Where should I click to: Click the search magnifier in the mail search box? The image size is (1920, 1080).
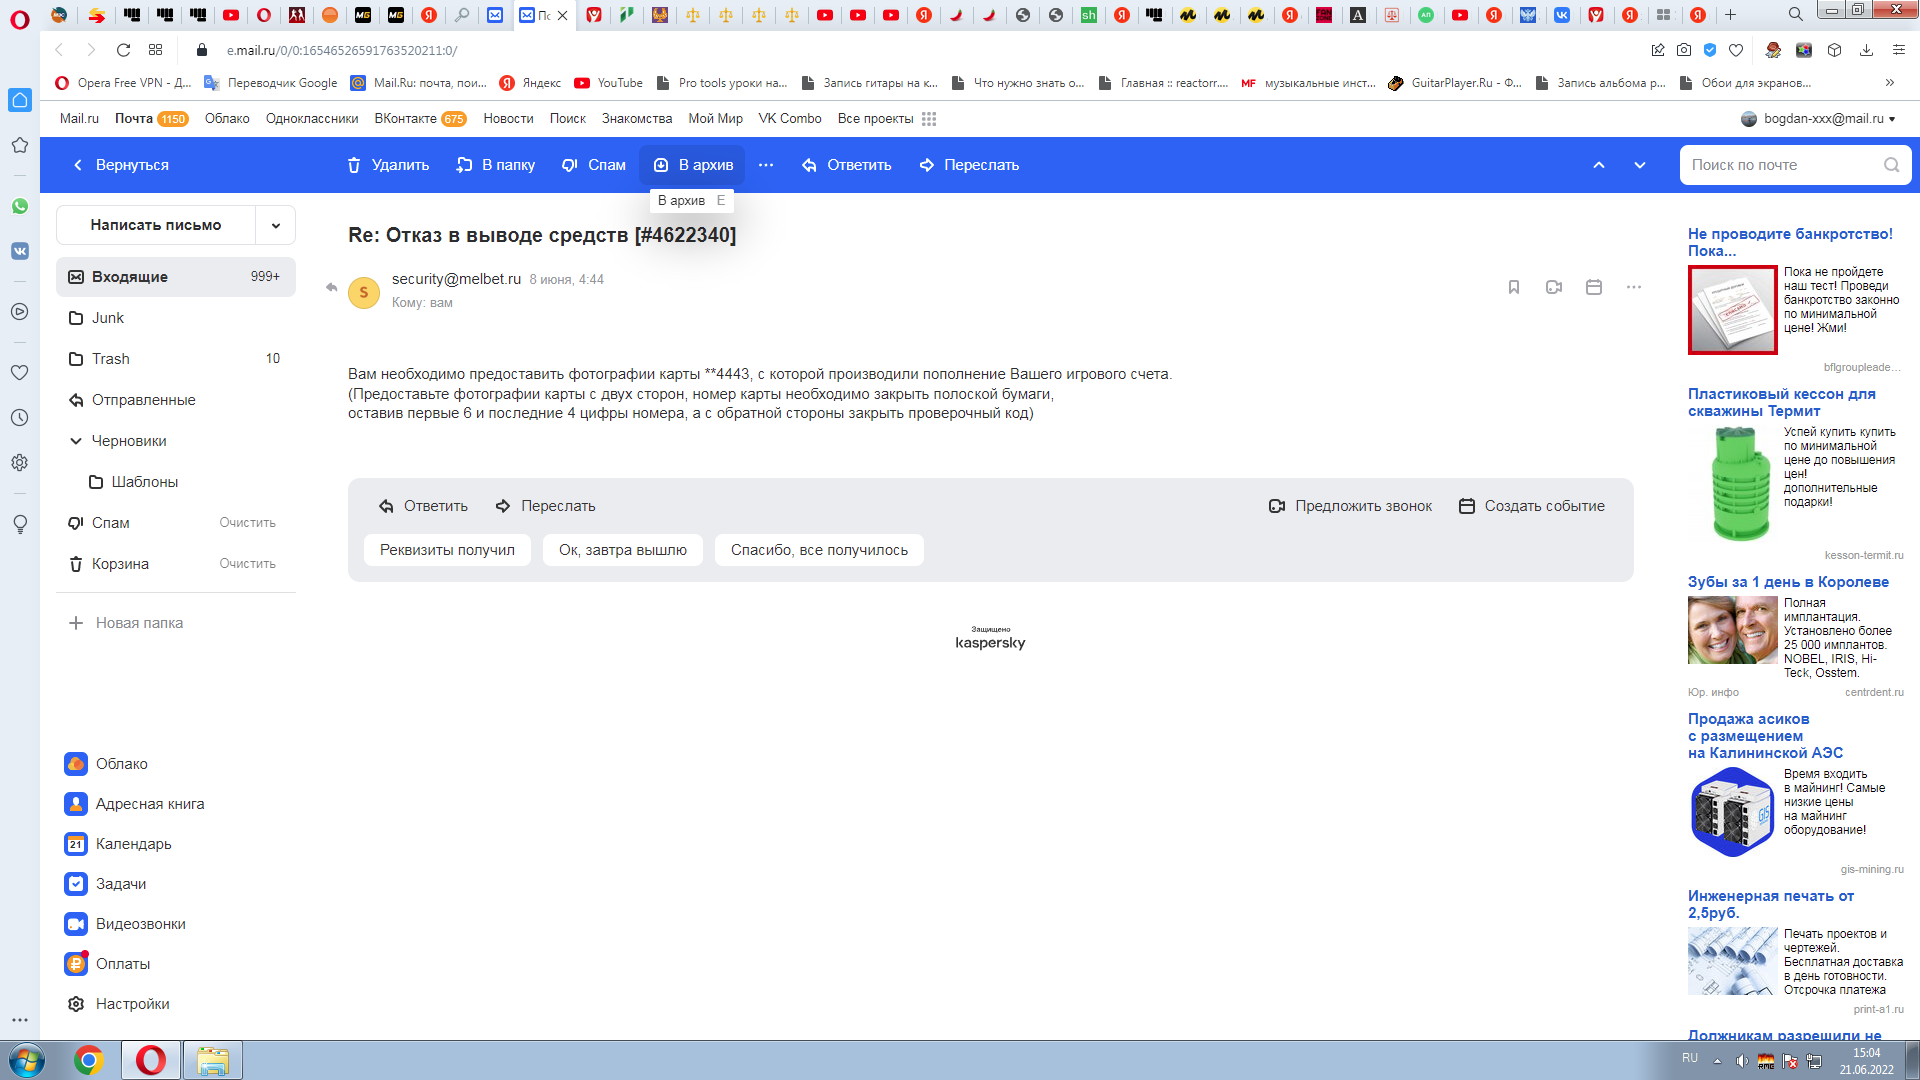point(1891,165)
